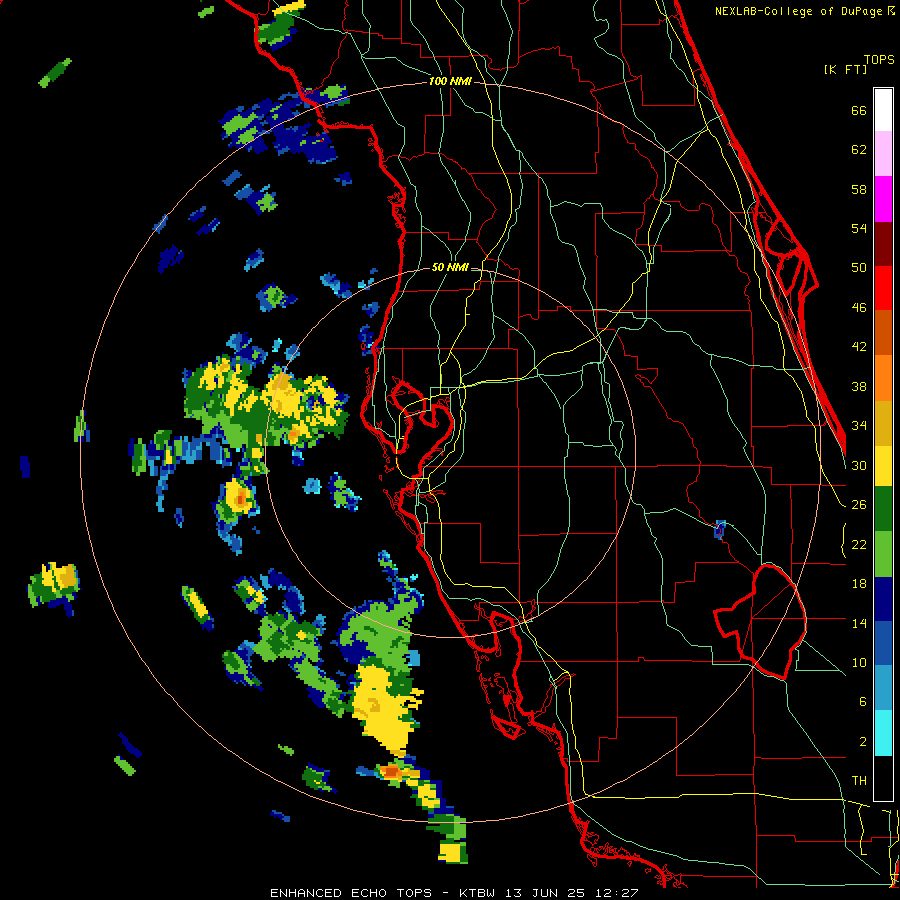Click the legend value "46"
The height and width of the screenshot is (900, 900).
click(x=859, y=308)
